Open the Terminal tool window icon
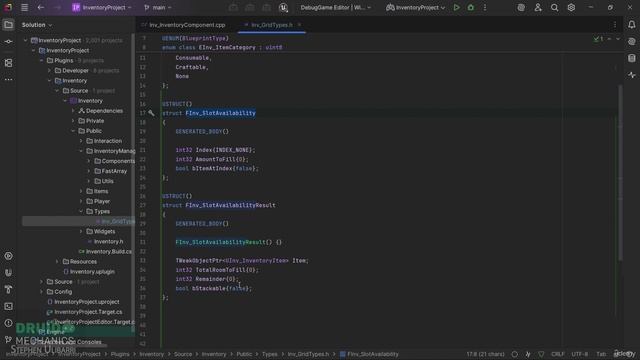 [8, 306]
